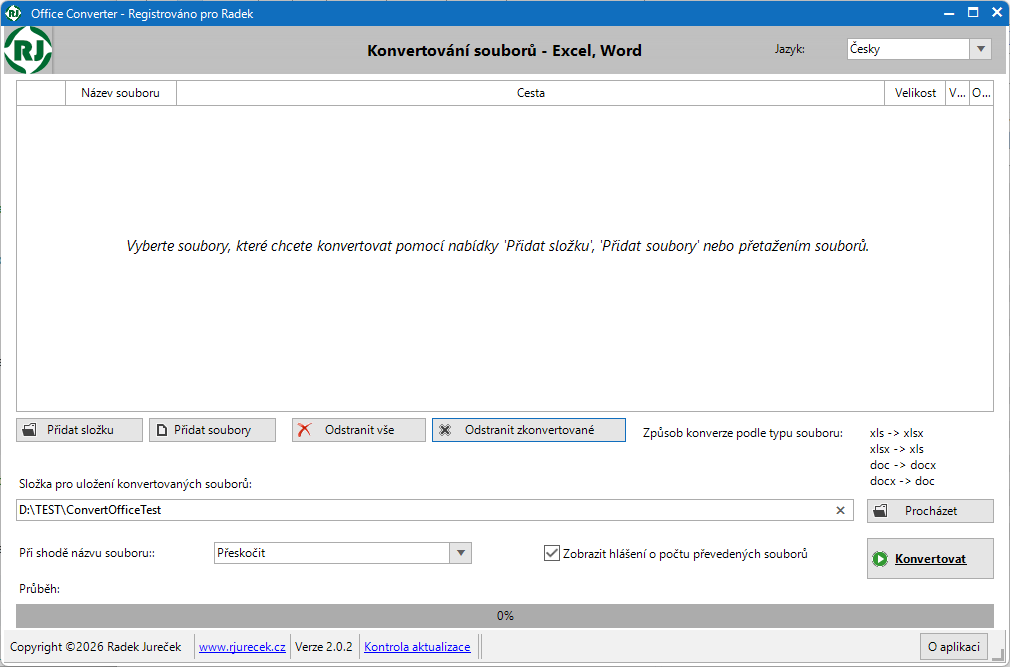Click the blank first column header
This screenshot has width=1010, height=667.
(41, 93)
